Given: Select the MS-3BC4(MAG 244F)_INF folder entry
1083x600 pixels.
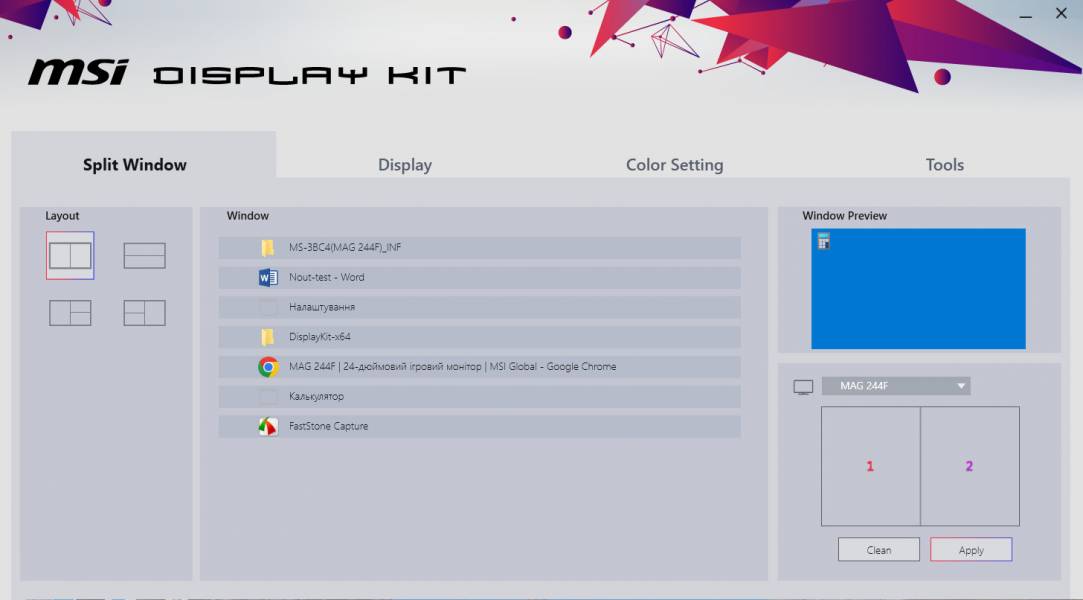Looking at the screenshot, I should pyautogui.click(x=480, y=248).
